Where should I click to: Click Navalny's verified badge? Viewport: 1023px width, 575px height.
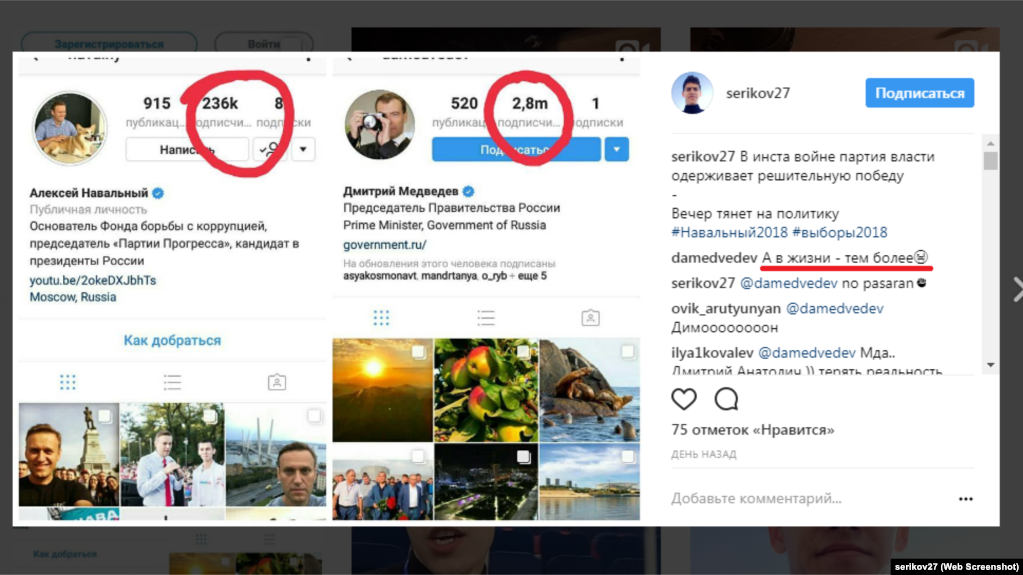tap(158, 193)
